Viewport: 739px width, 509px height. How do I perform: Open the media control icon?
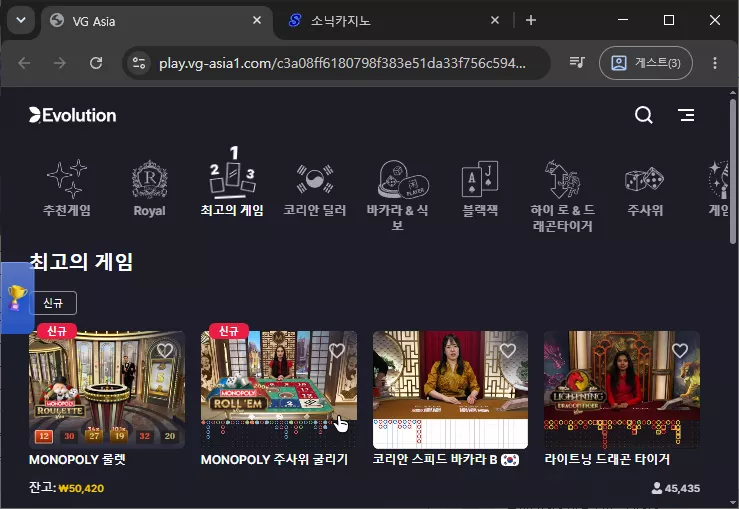point(576,62)
